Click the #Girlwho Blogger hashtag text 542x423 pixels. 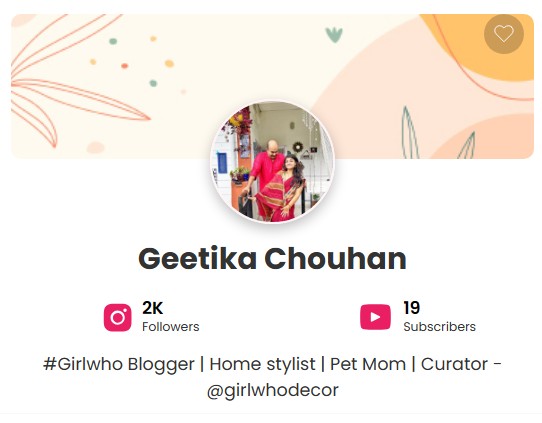(x=119, y=364)
